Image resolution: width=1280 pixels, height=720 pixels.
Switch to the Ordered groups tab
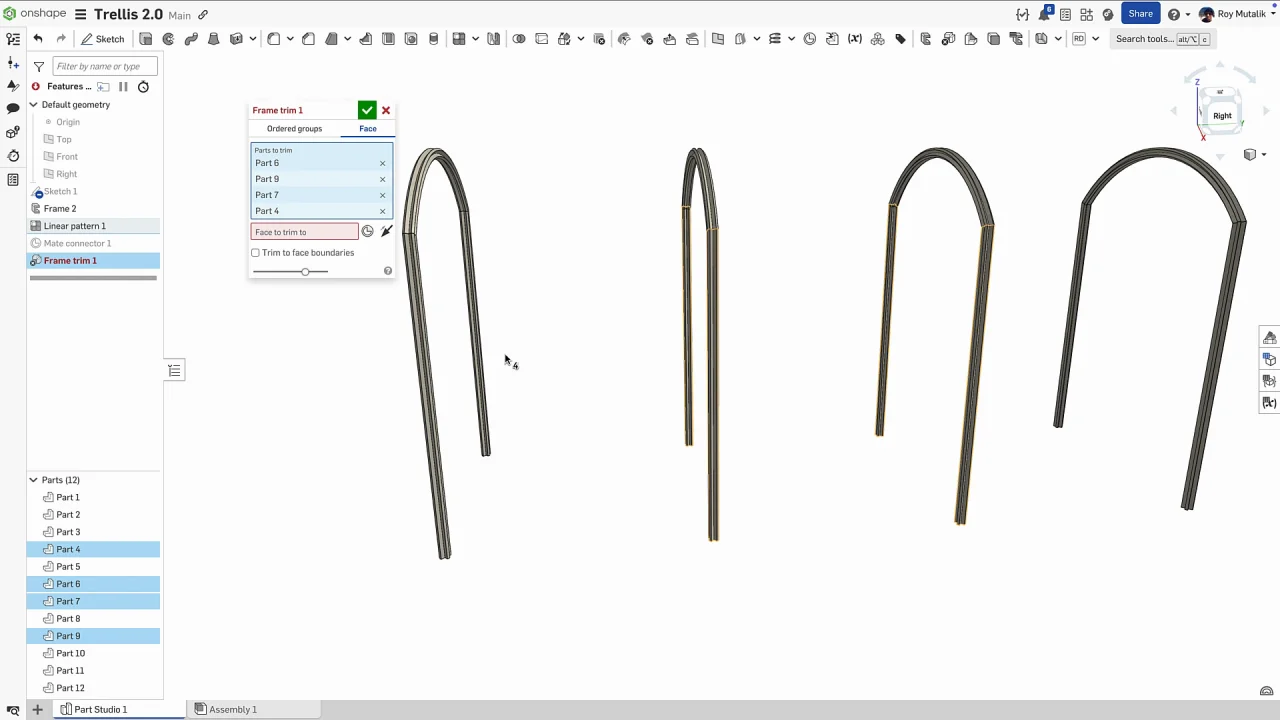294,129
